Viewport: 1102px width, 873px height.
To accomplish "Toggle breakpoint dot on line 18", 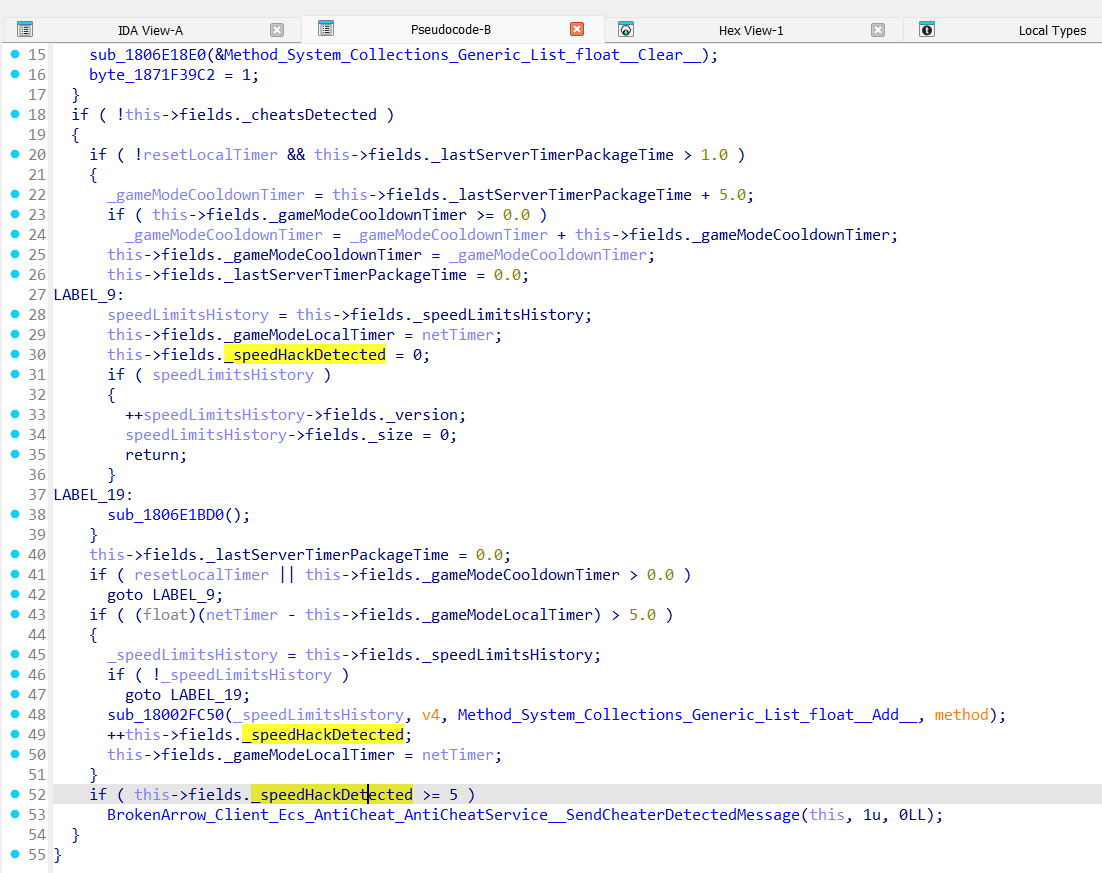I will [15, 114].
